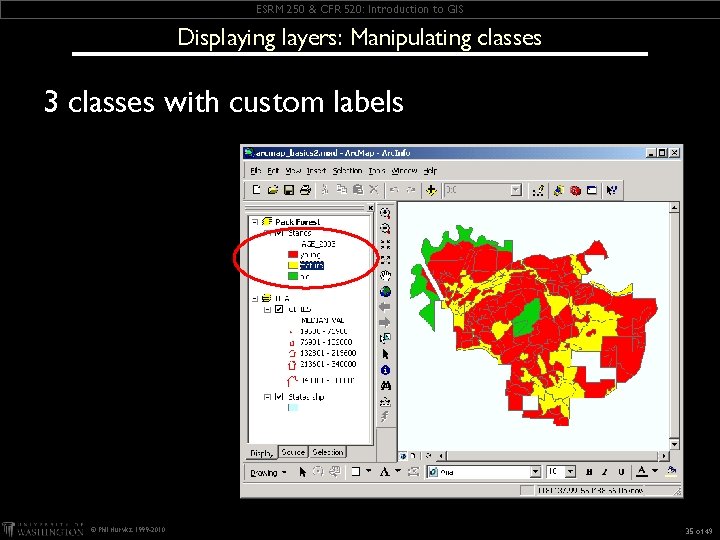The height and width of the screenshot is (540, 720).
Task: Open the Help menu
Action: 430,170
